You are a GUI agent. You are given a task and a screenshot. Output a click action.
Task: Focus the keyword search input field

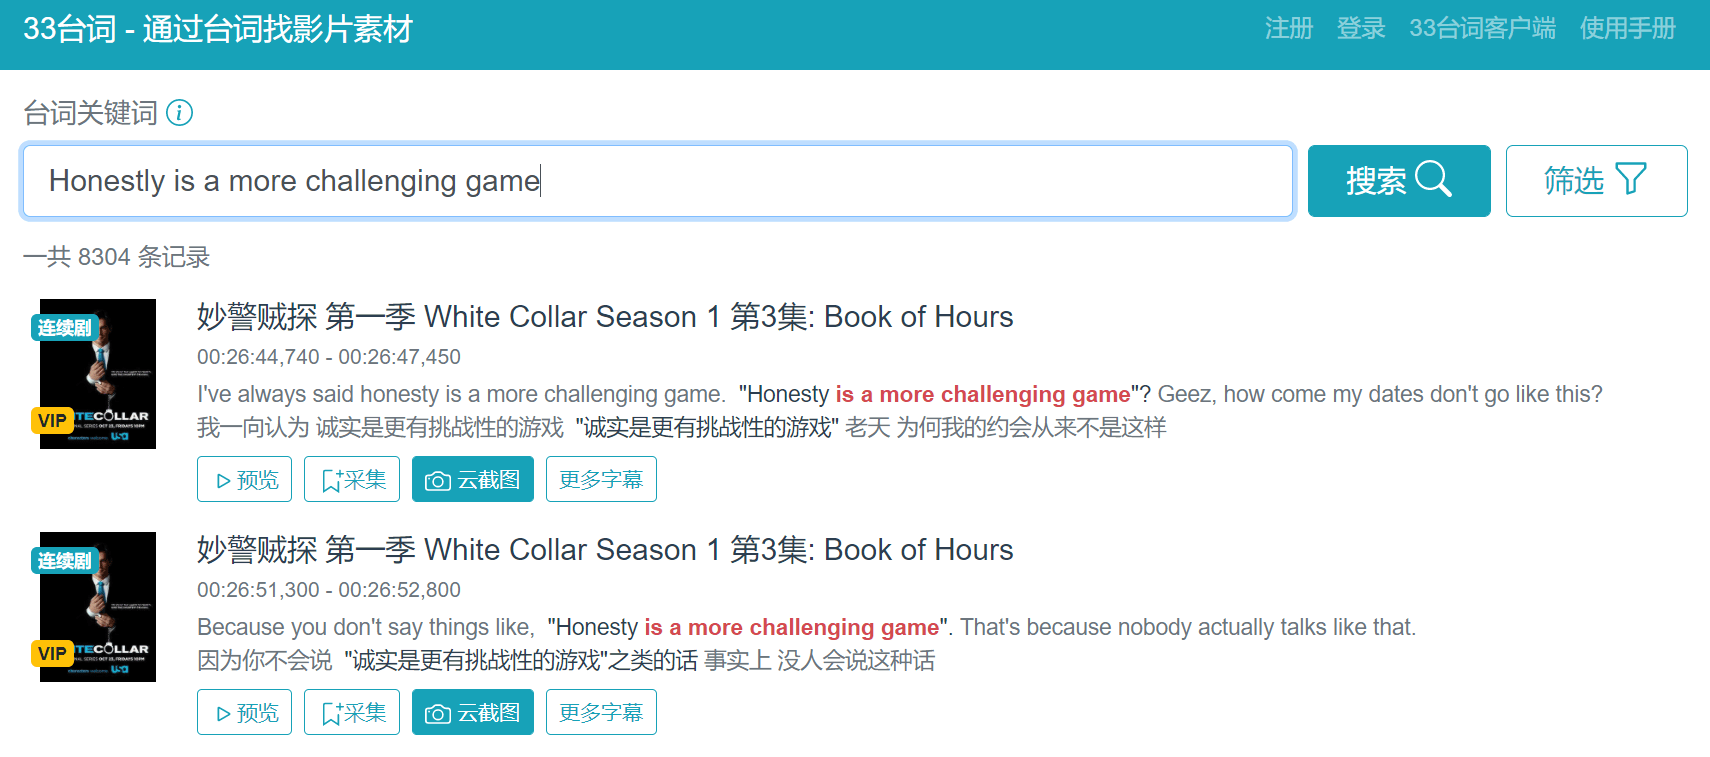(x=658, y=181)
